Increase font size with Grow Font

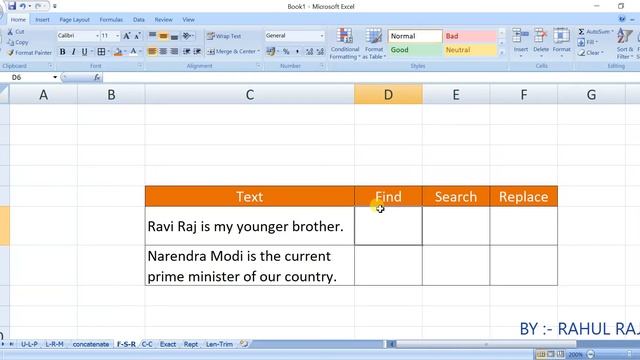tap(127, 36)
